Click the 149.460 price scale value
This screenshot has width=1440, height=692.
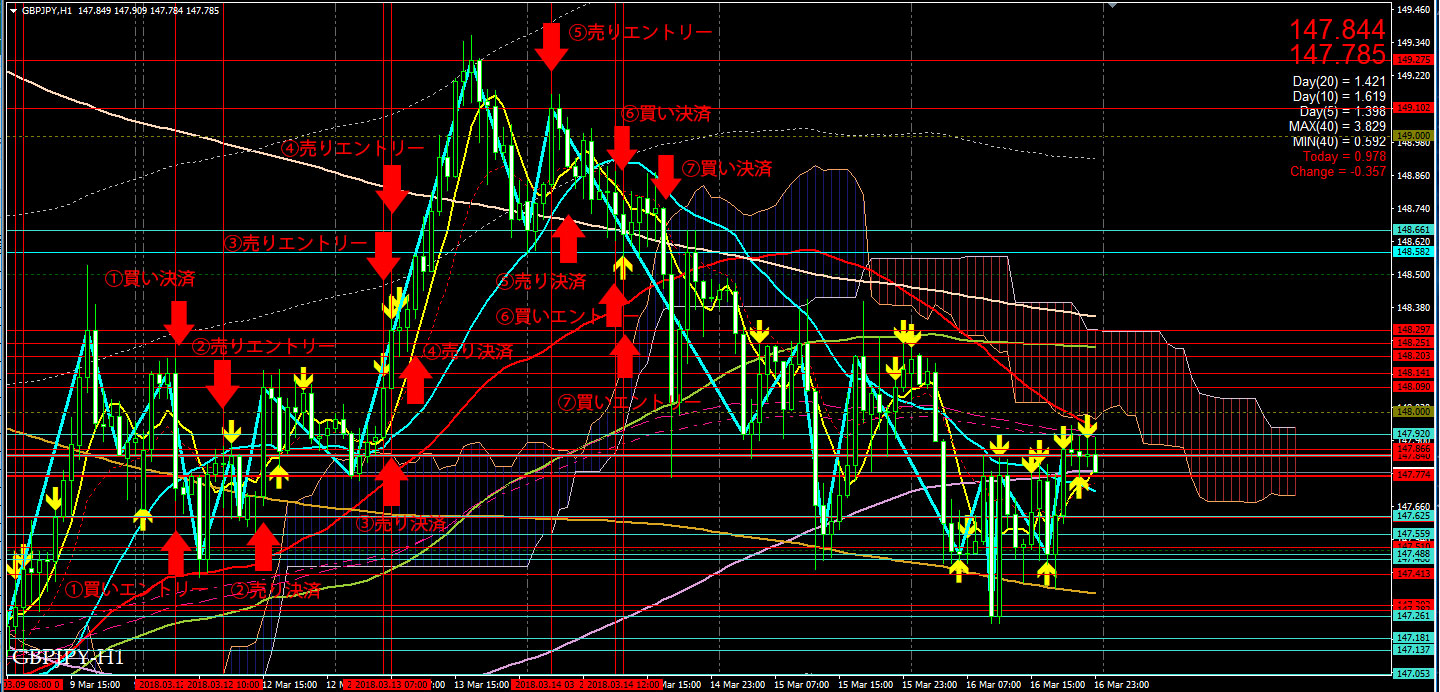tap(1412, 10)
